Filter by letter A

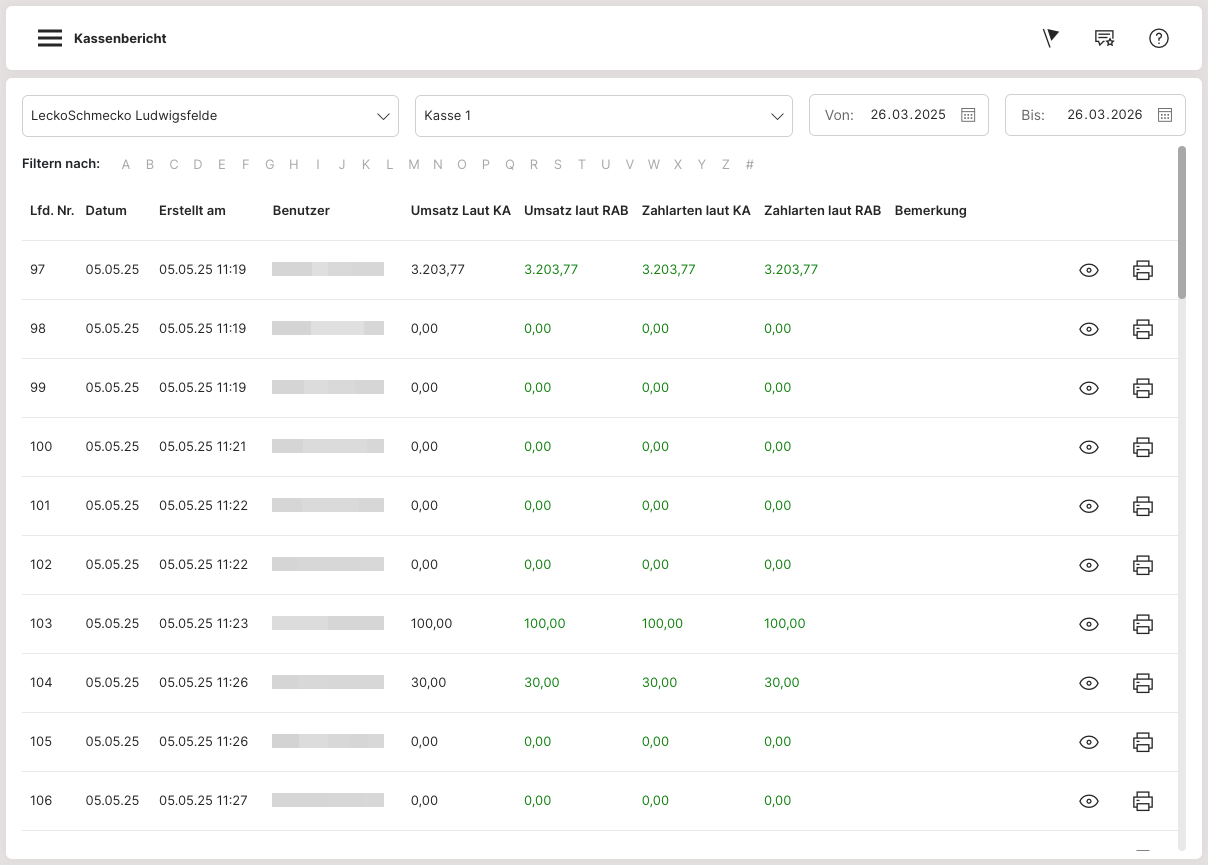(x=126, y=165)
